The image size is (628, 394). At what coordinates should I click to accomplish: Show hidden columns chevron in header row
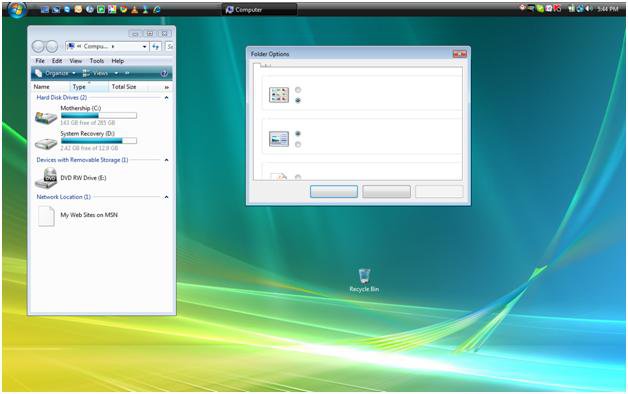[x=167, y=87]
